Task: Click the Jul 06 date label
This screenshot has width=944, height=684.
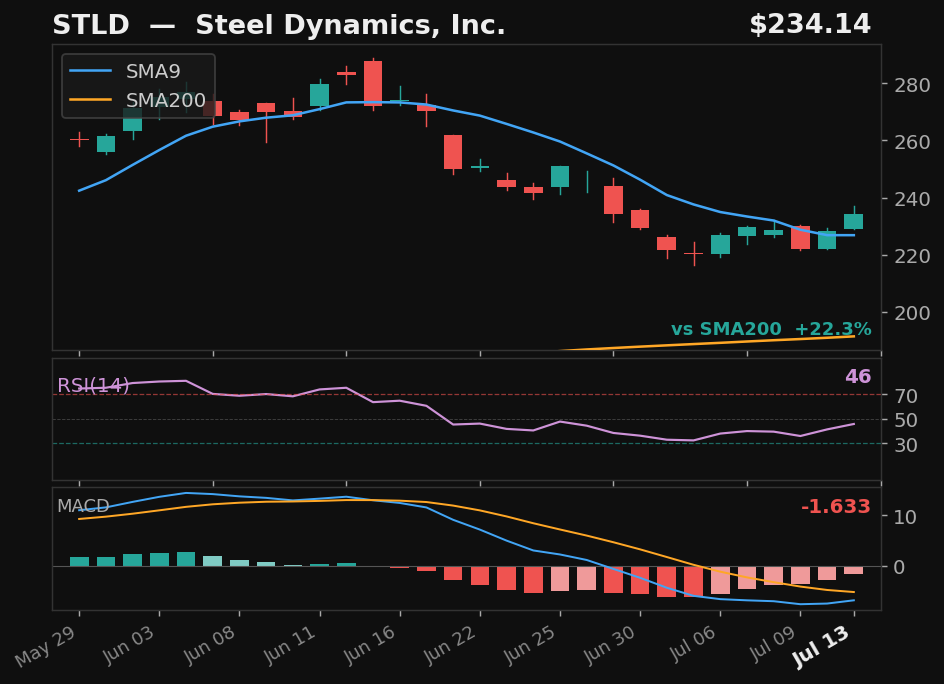Action: tap(692, 644)
